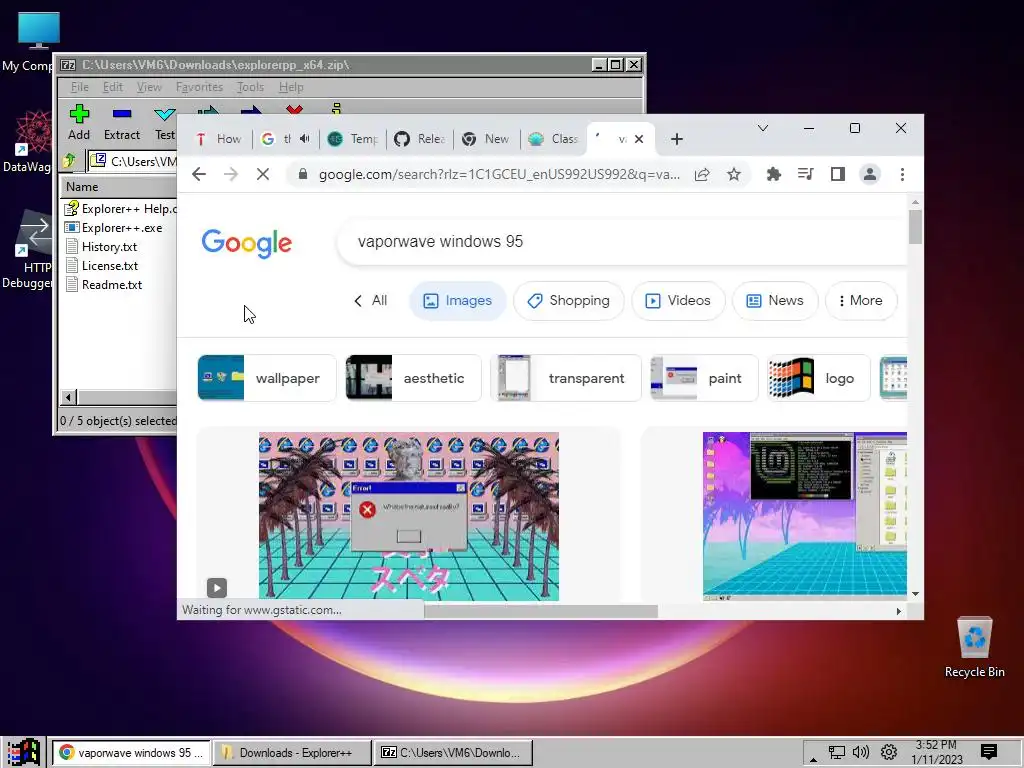Open Chrome media control icon
The height and width of the screenshot is (768, 1024).
pyautogui.click(x=805, y=174)
